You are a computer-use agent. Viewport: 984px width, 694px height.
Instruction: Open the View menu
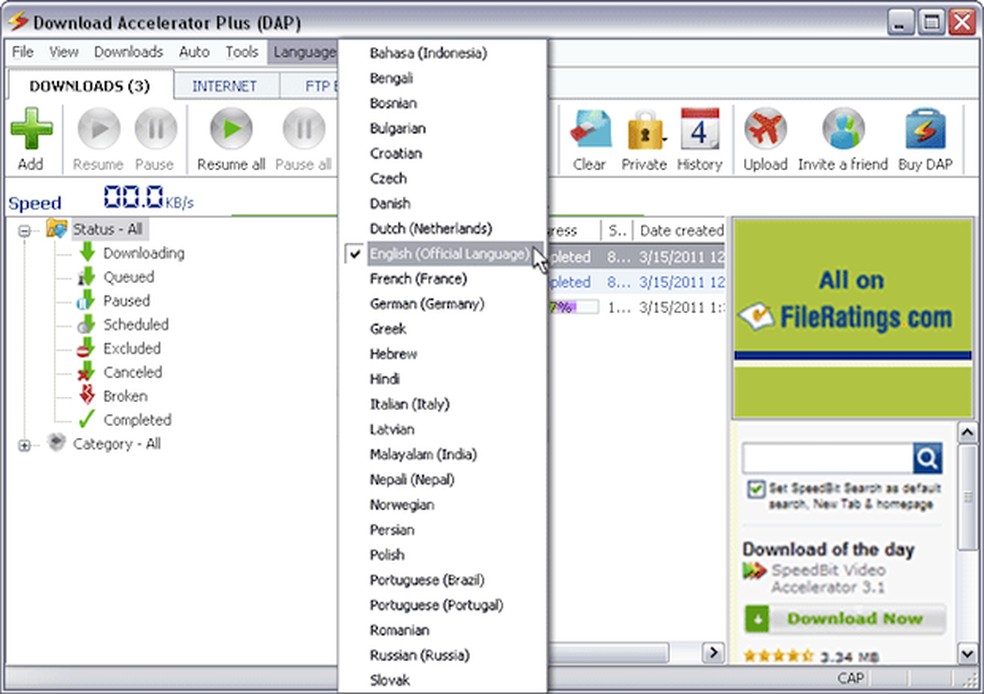[64, 52]
